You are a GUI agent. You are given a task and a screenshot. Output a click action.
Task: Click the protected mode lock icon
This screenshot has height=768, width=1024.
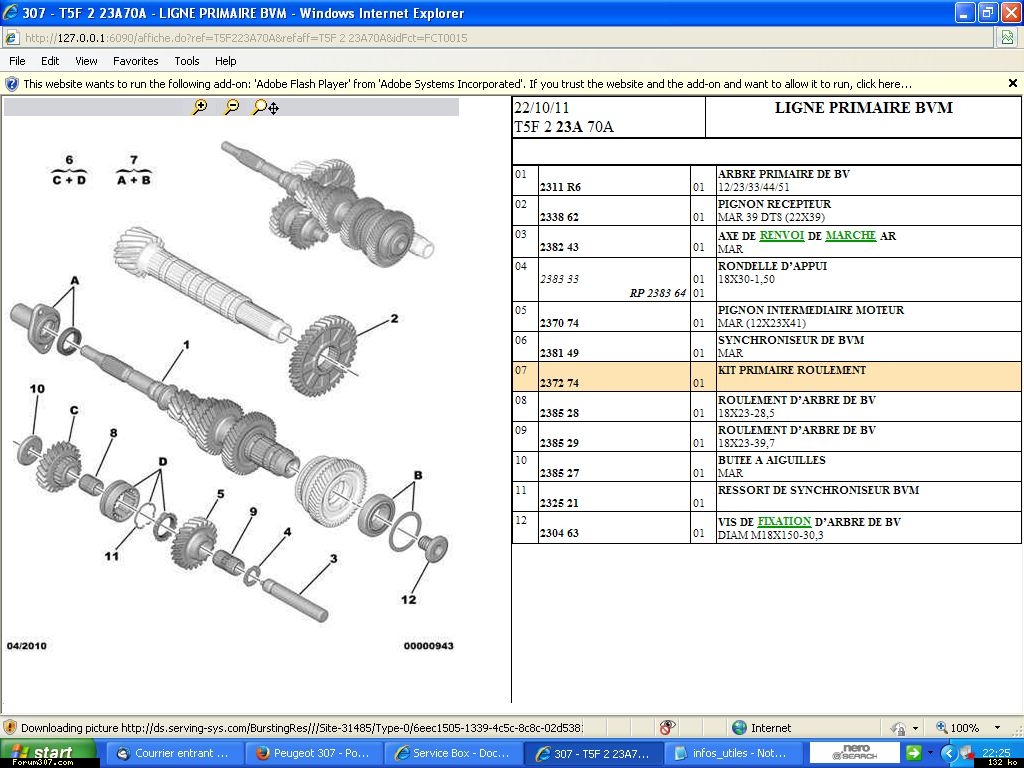[x=899, y=728]
